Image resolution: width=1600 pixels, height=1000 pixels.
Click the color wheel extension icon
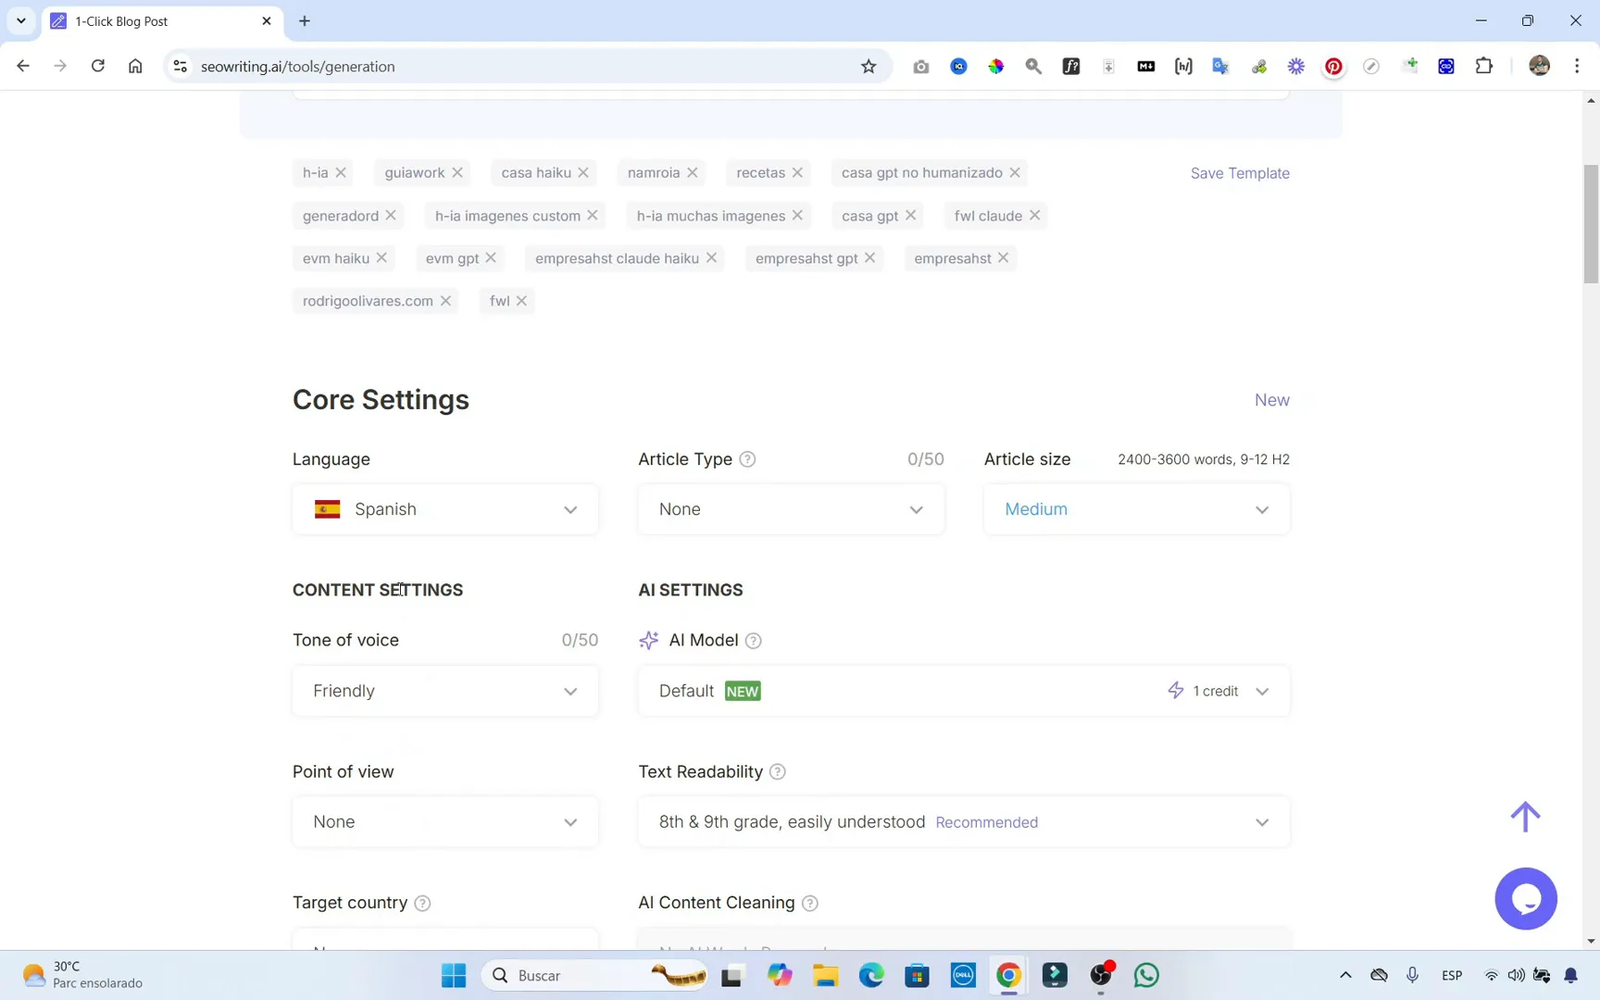click(x=995, y=66)
